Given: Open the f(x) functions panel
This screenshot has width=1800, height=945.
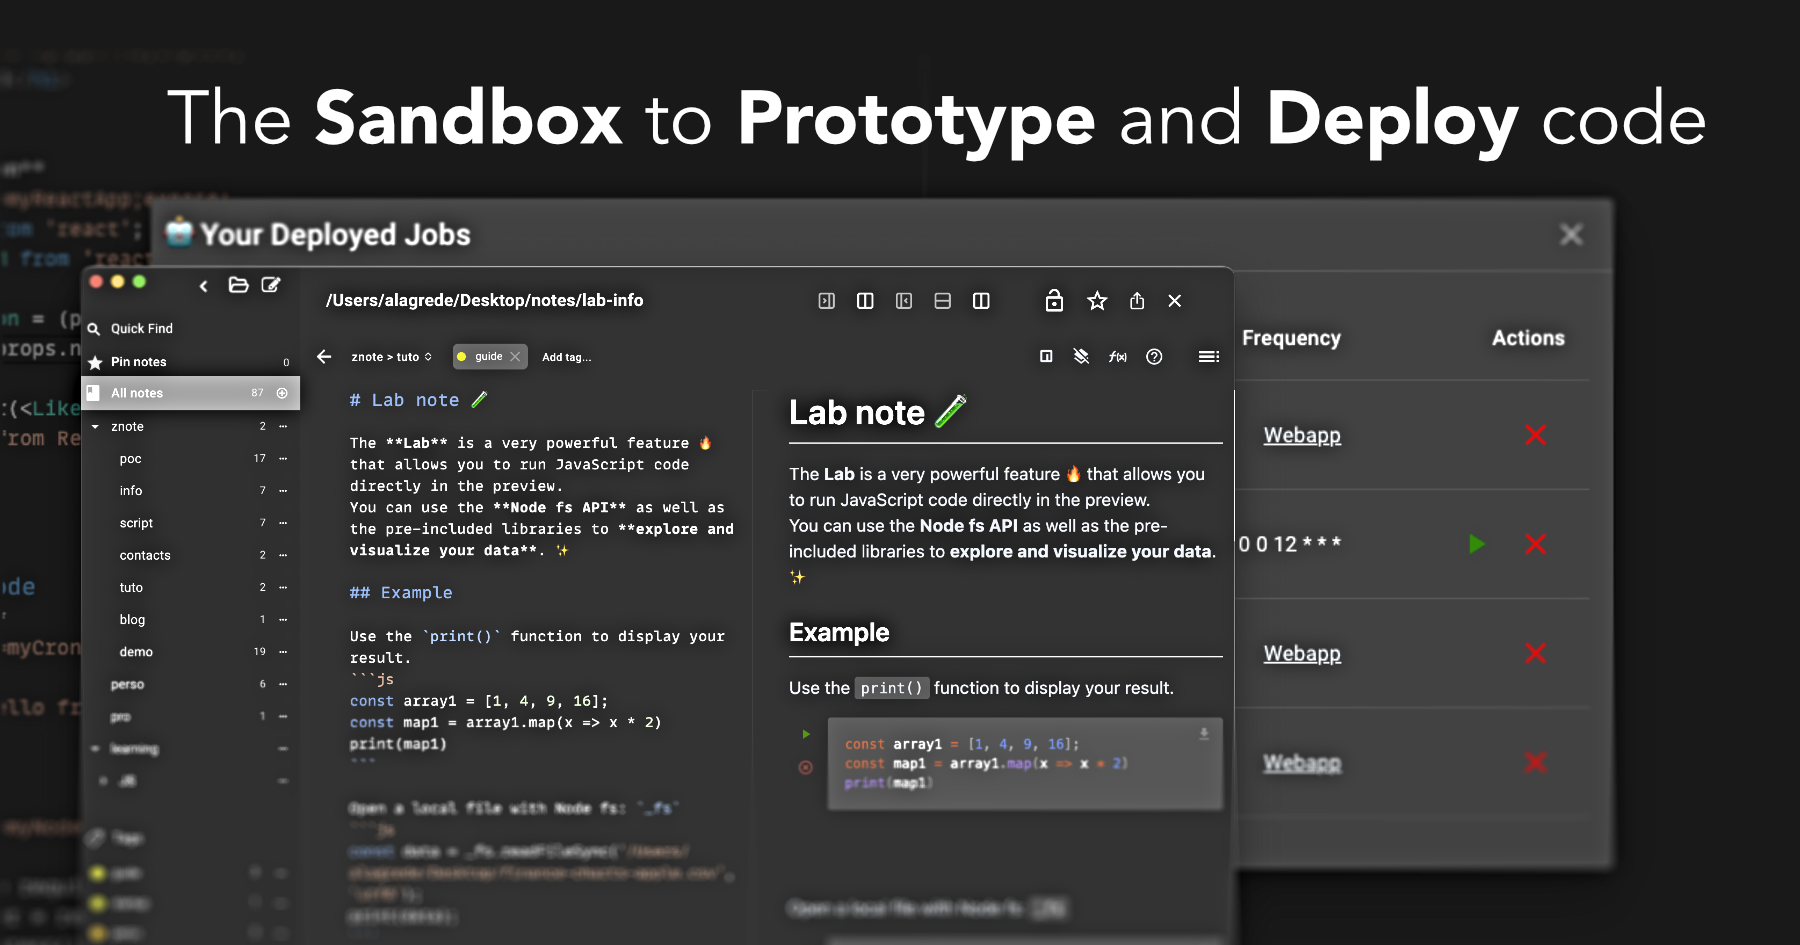Looking at the screenshot, I should (1118, 357).
